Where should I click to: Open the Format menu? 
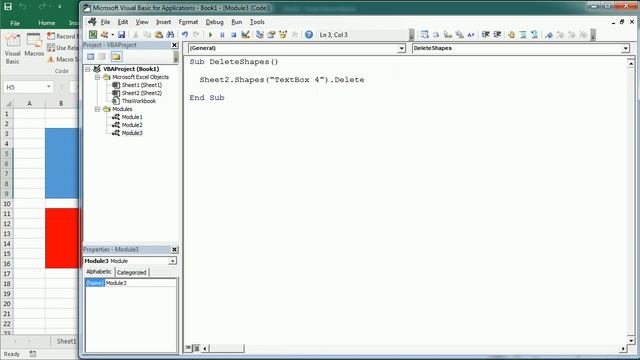pos(188,22)
